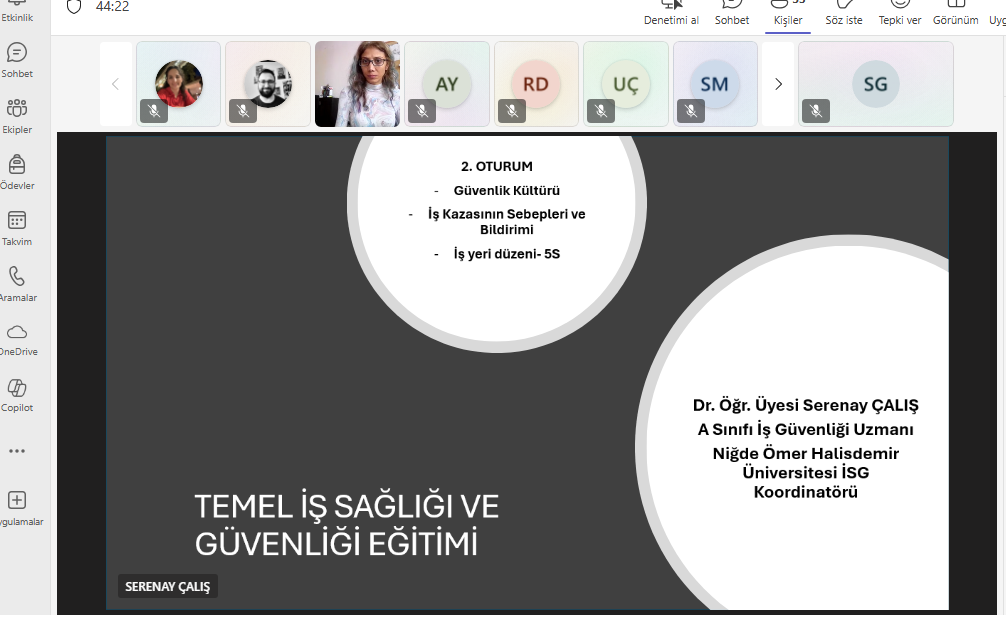Open OneDrive from the sidebar
This screenshot has width=1006, height=618.
tap(17, 334)
